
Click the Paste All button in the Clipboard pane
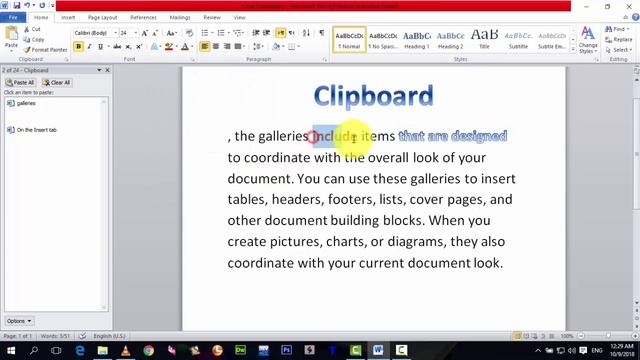(20, 82)
